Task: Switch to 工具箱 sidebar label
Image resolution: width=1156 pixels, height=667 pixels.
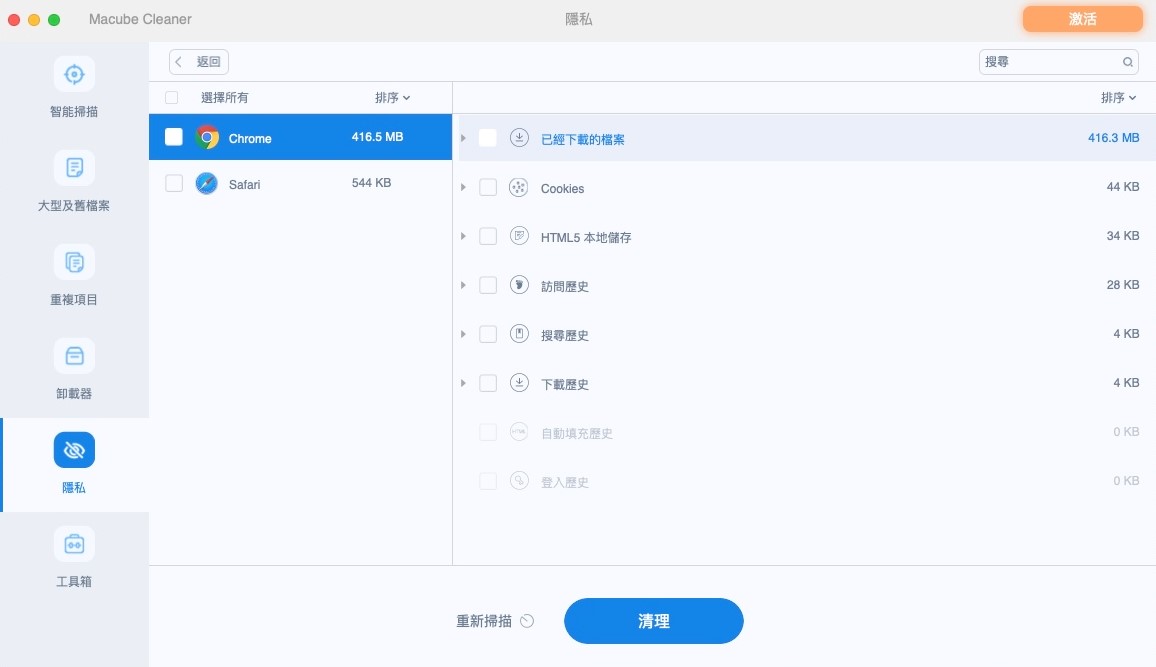Action: 74,582
